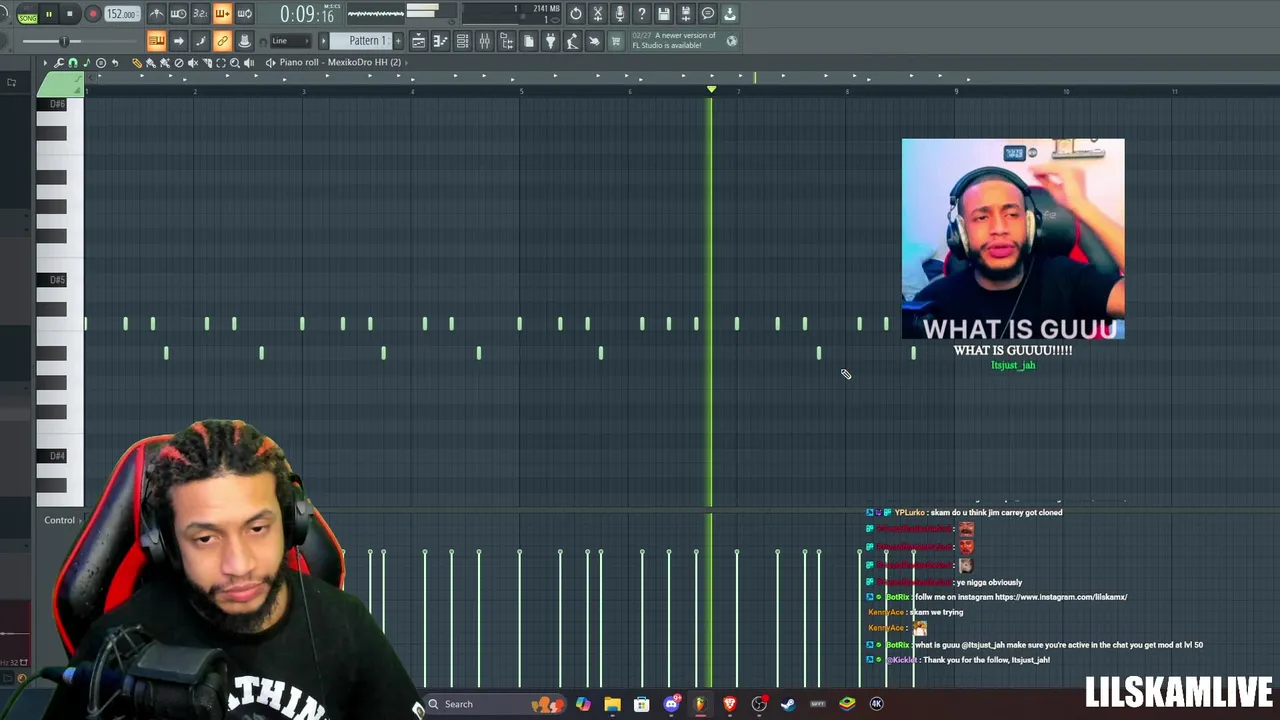
Task: Save project with the floppy disk icon
Action: coord(664,13)
